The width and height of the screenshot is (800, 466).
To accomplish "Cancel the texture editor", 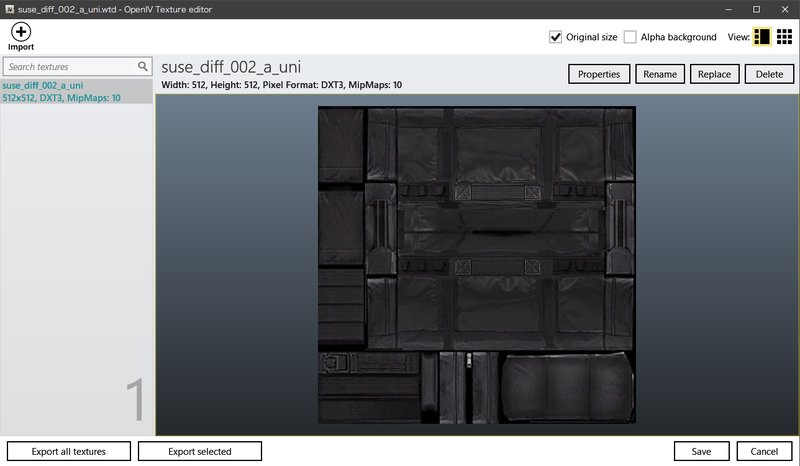I will pyautogui.click(x=764, y=451).
